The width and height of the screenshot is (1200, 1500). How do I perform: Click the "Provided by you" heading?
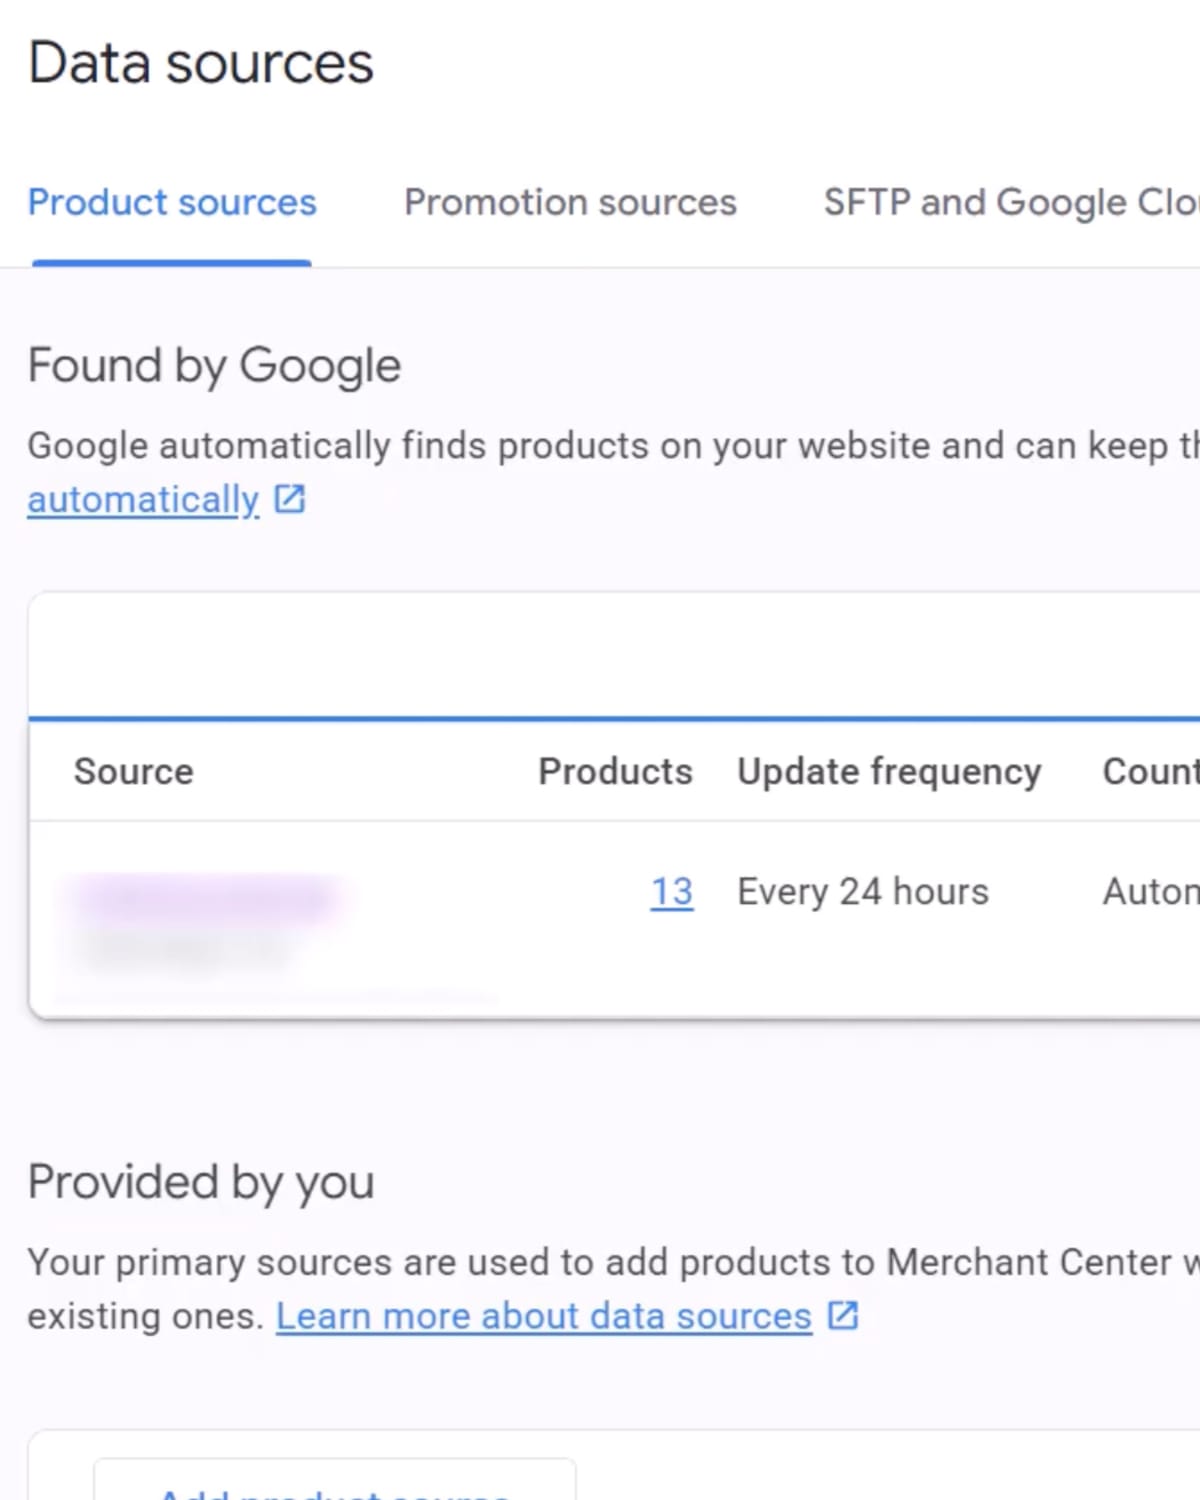click(201, 1182)
